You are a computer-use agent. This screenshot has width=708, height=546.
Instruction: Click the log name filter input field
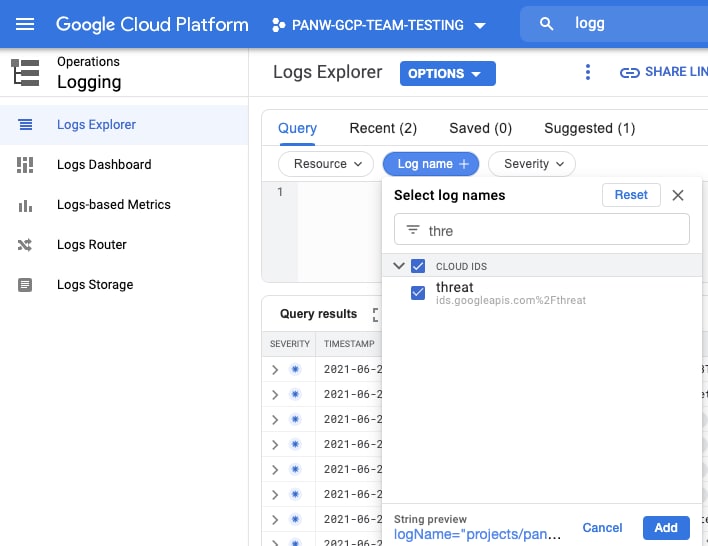click(541, 229)
